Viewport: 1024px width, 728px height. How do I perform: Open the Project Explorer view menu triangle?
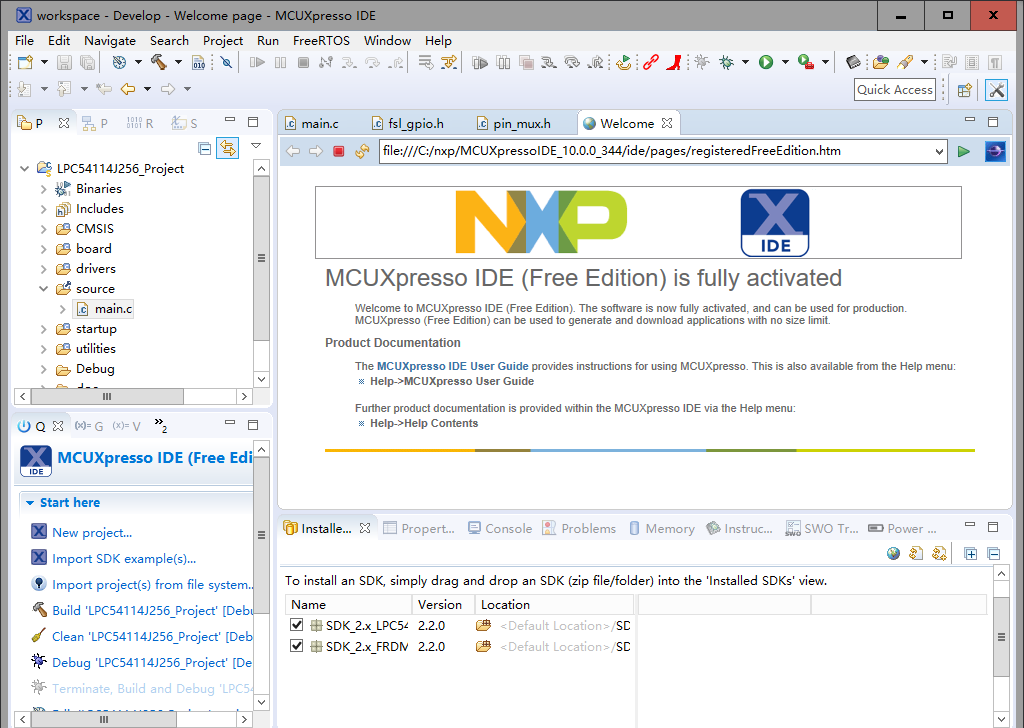pos(256,146)
